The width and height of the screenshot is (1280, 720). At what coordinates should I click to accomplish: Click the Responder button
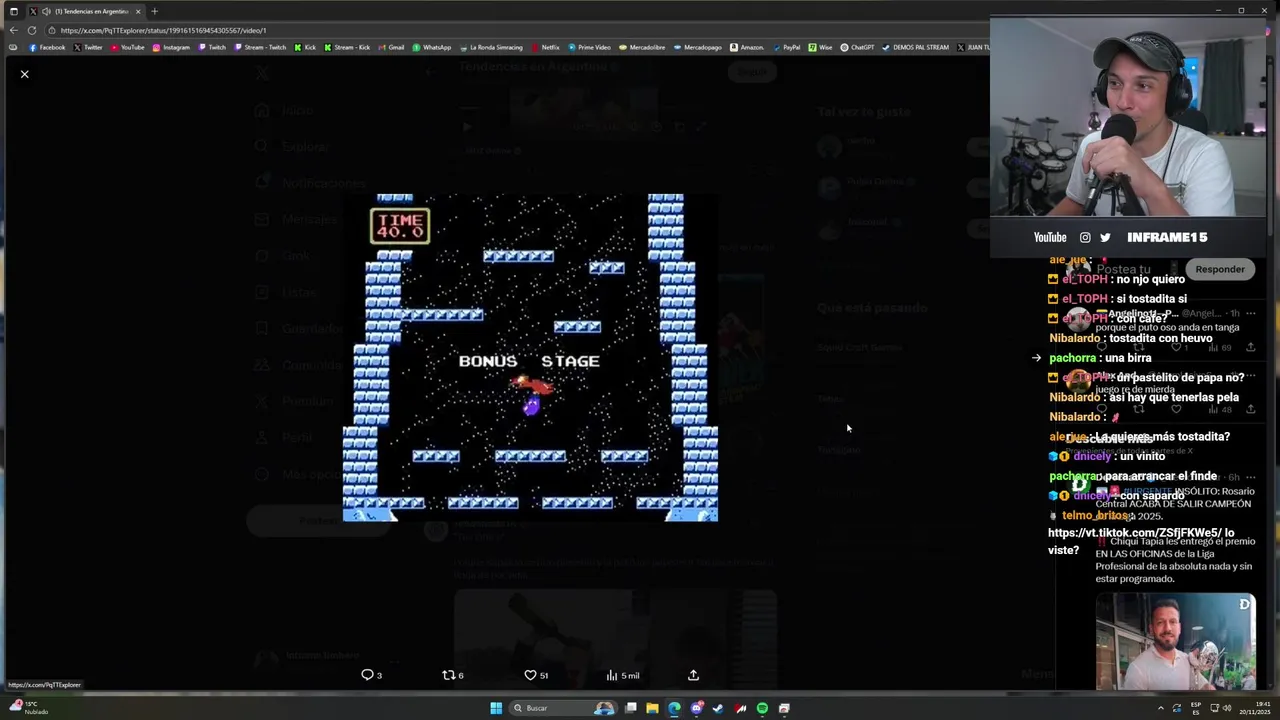tap(1220, 269)
